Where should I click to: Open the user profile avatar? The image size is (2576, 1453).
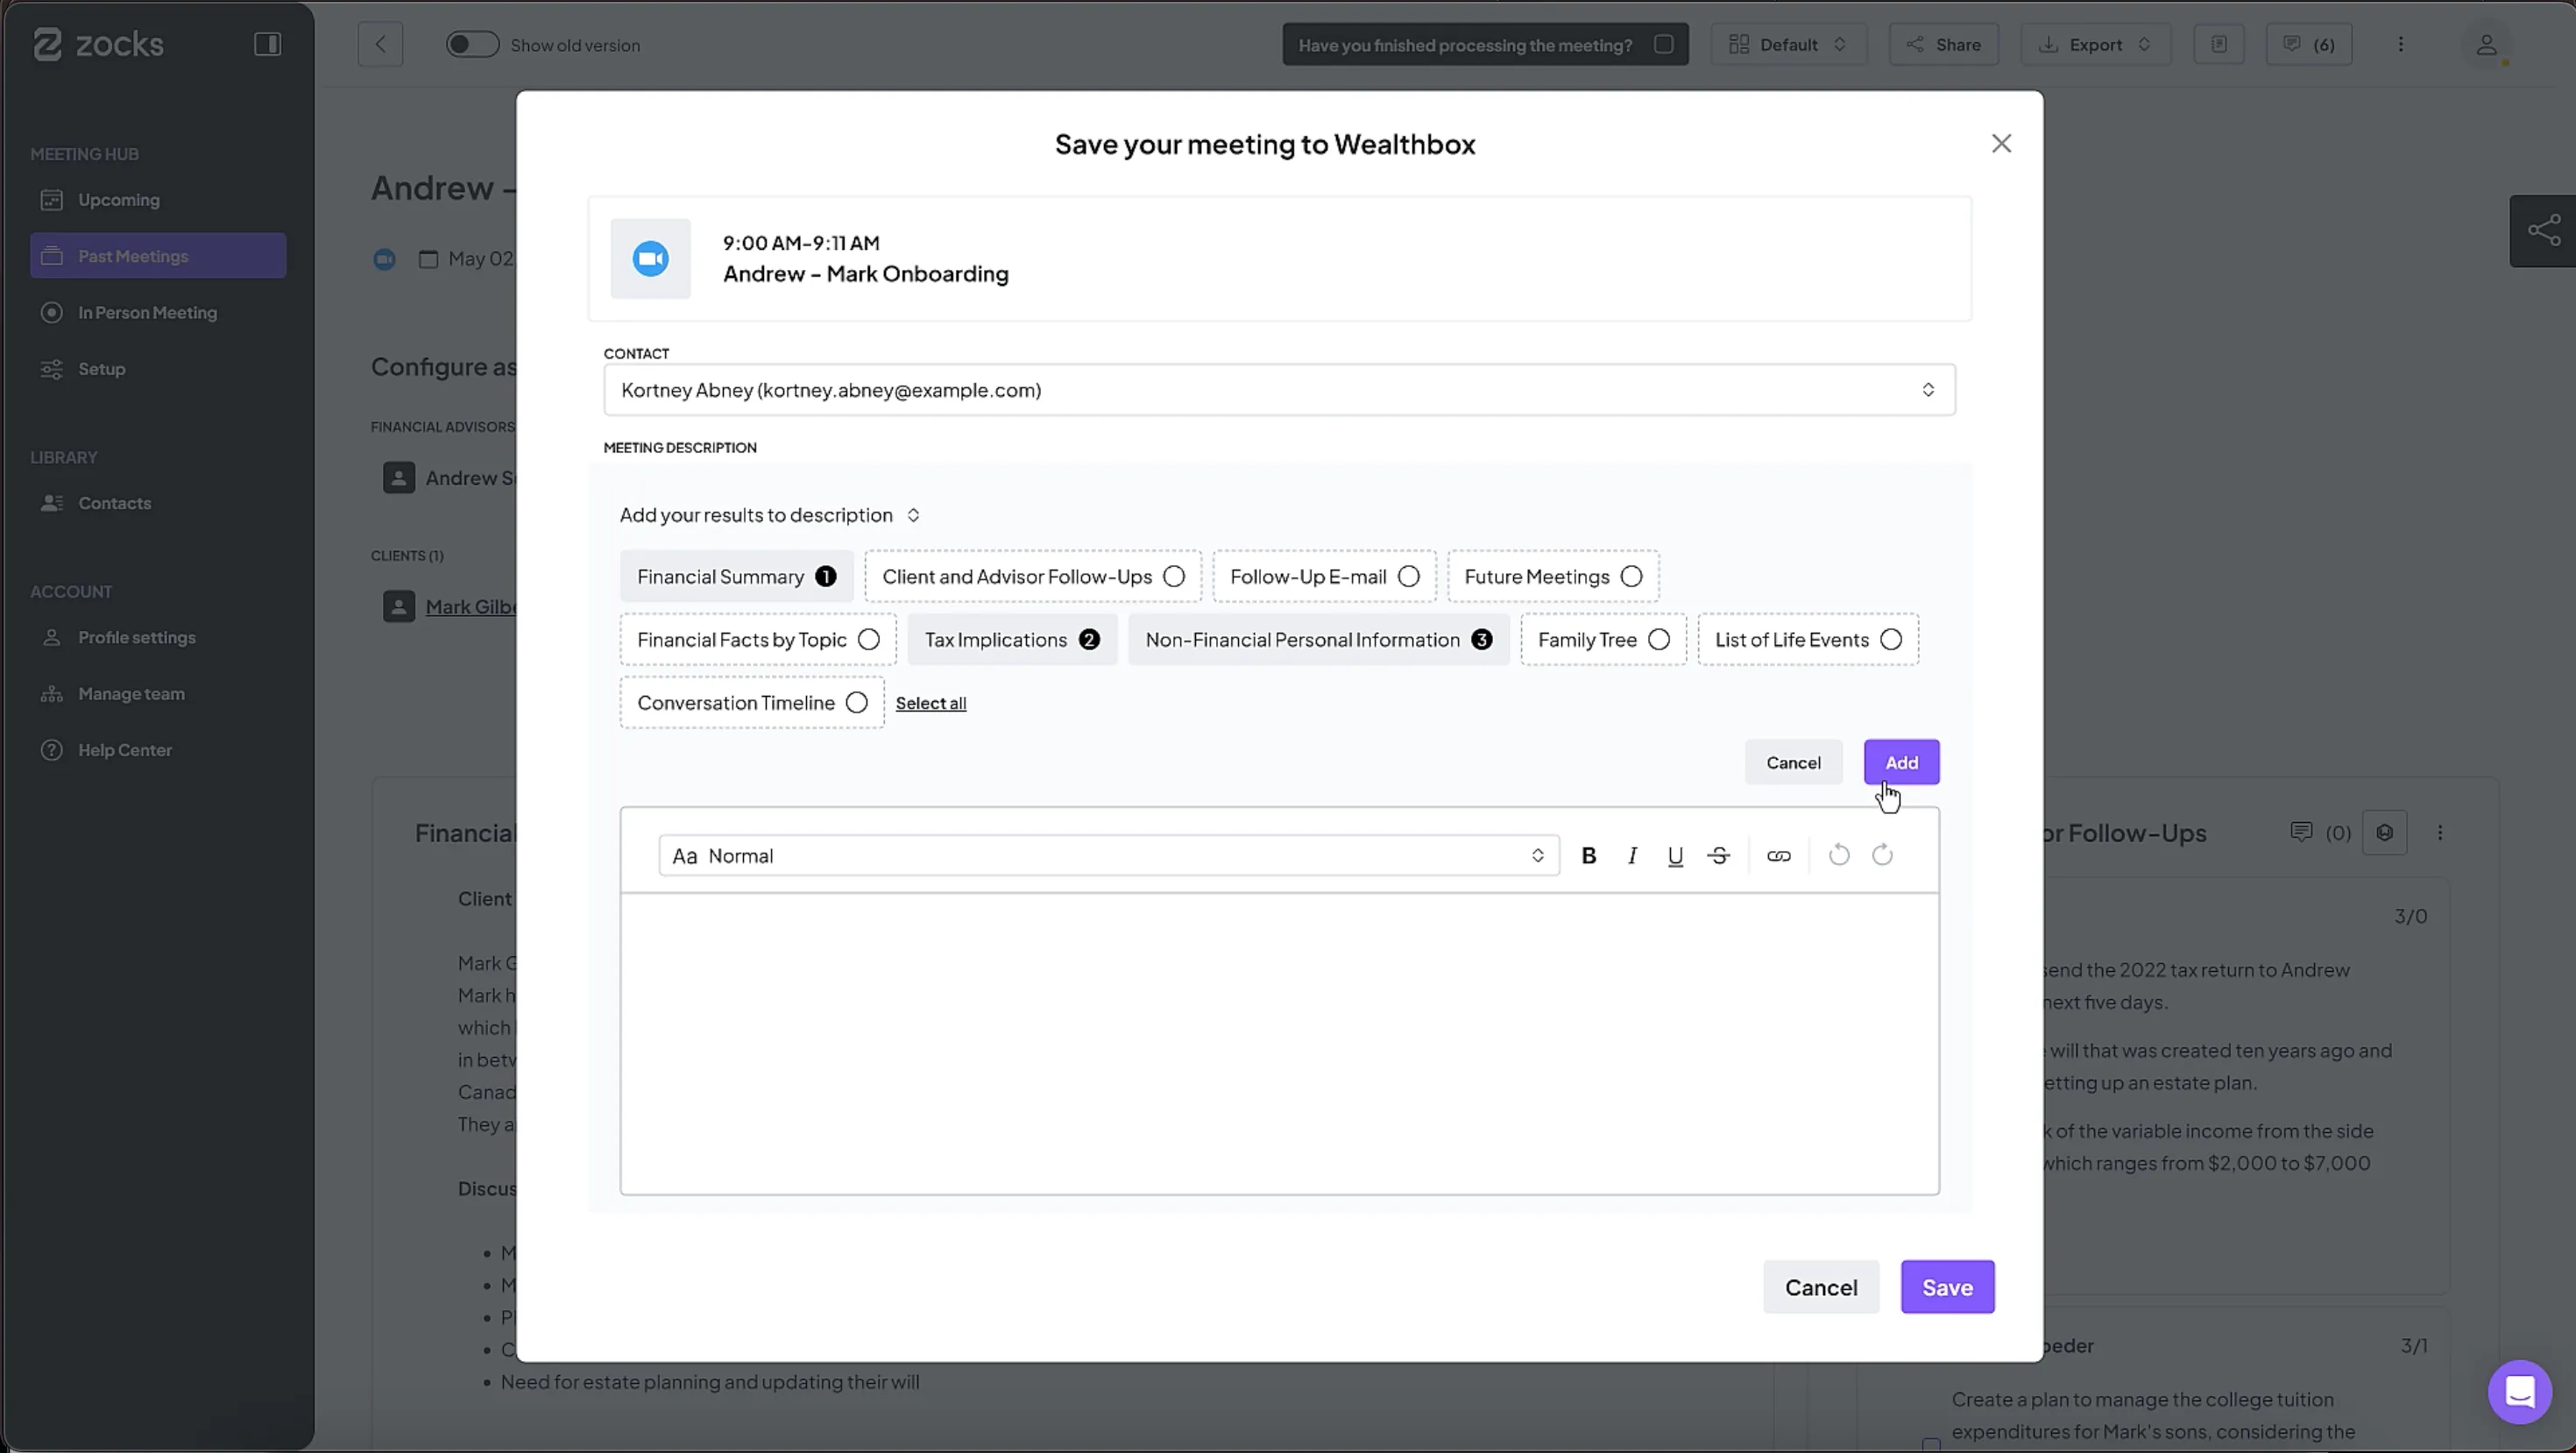click(2486, 45)
